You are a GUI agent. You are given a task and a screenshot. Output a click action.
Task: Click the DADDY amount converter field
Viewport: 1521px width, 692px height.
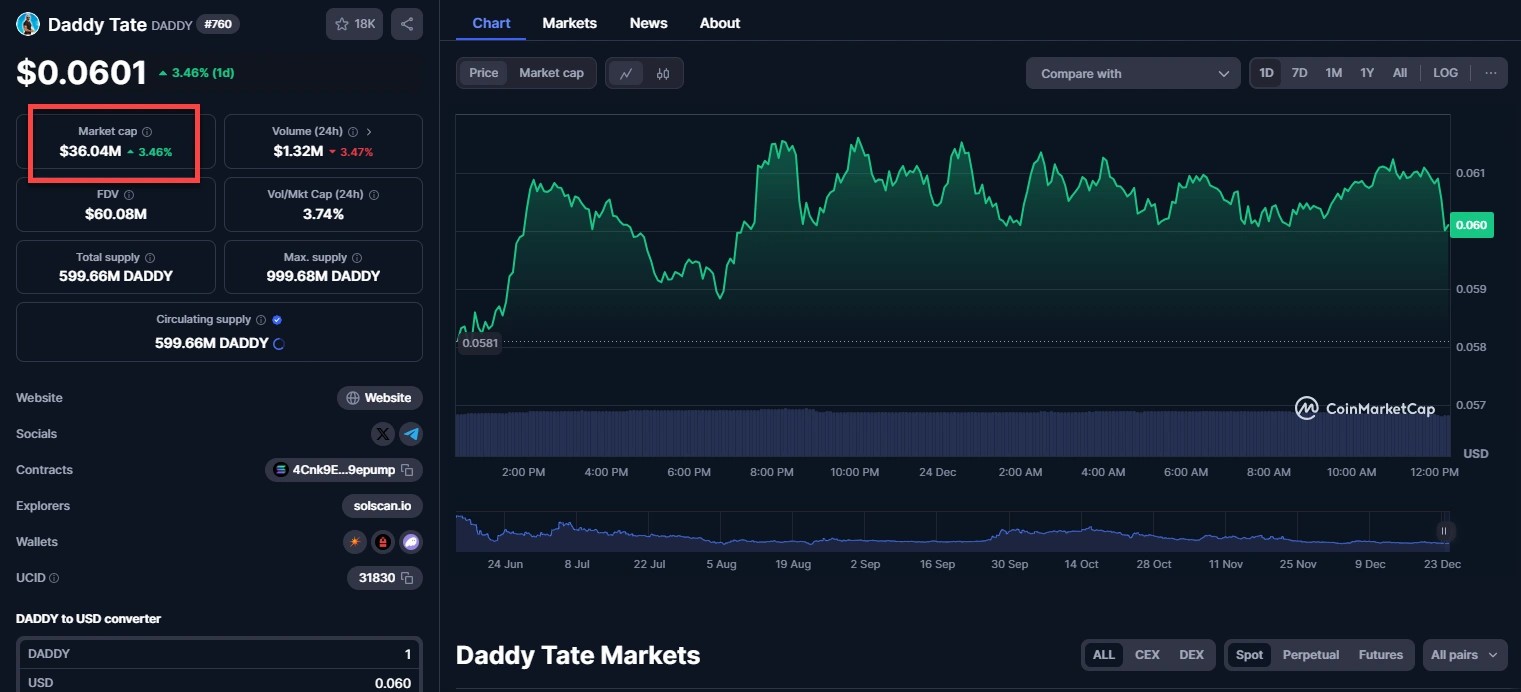219,654
